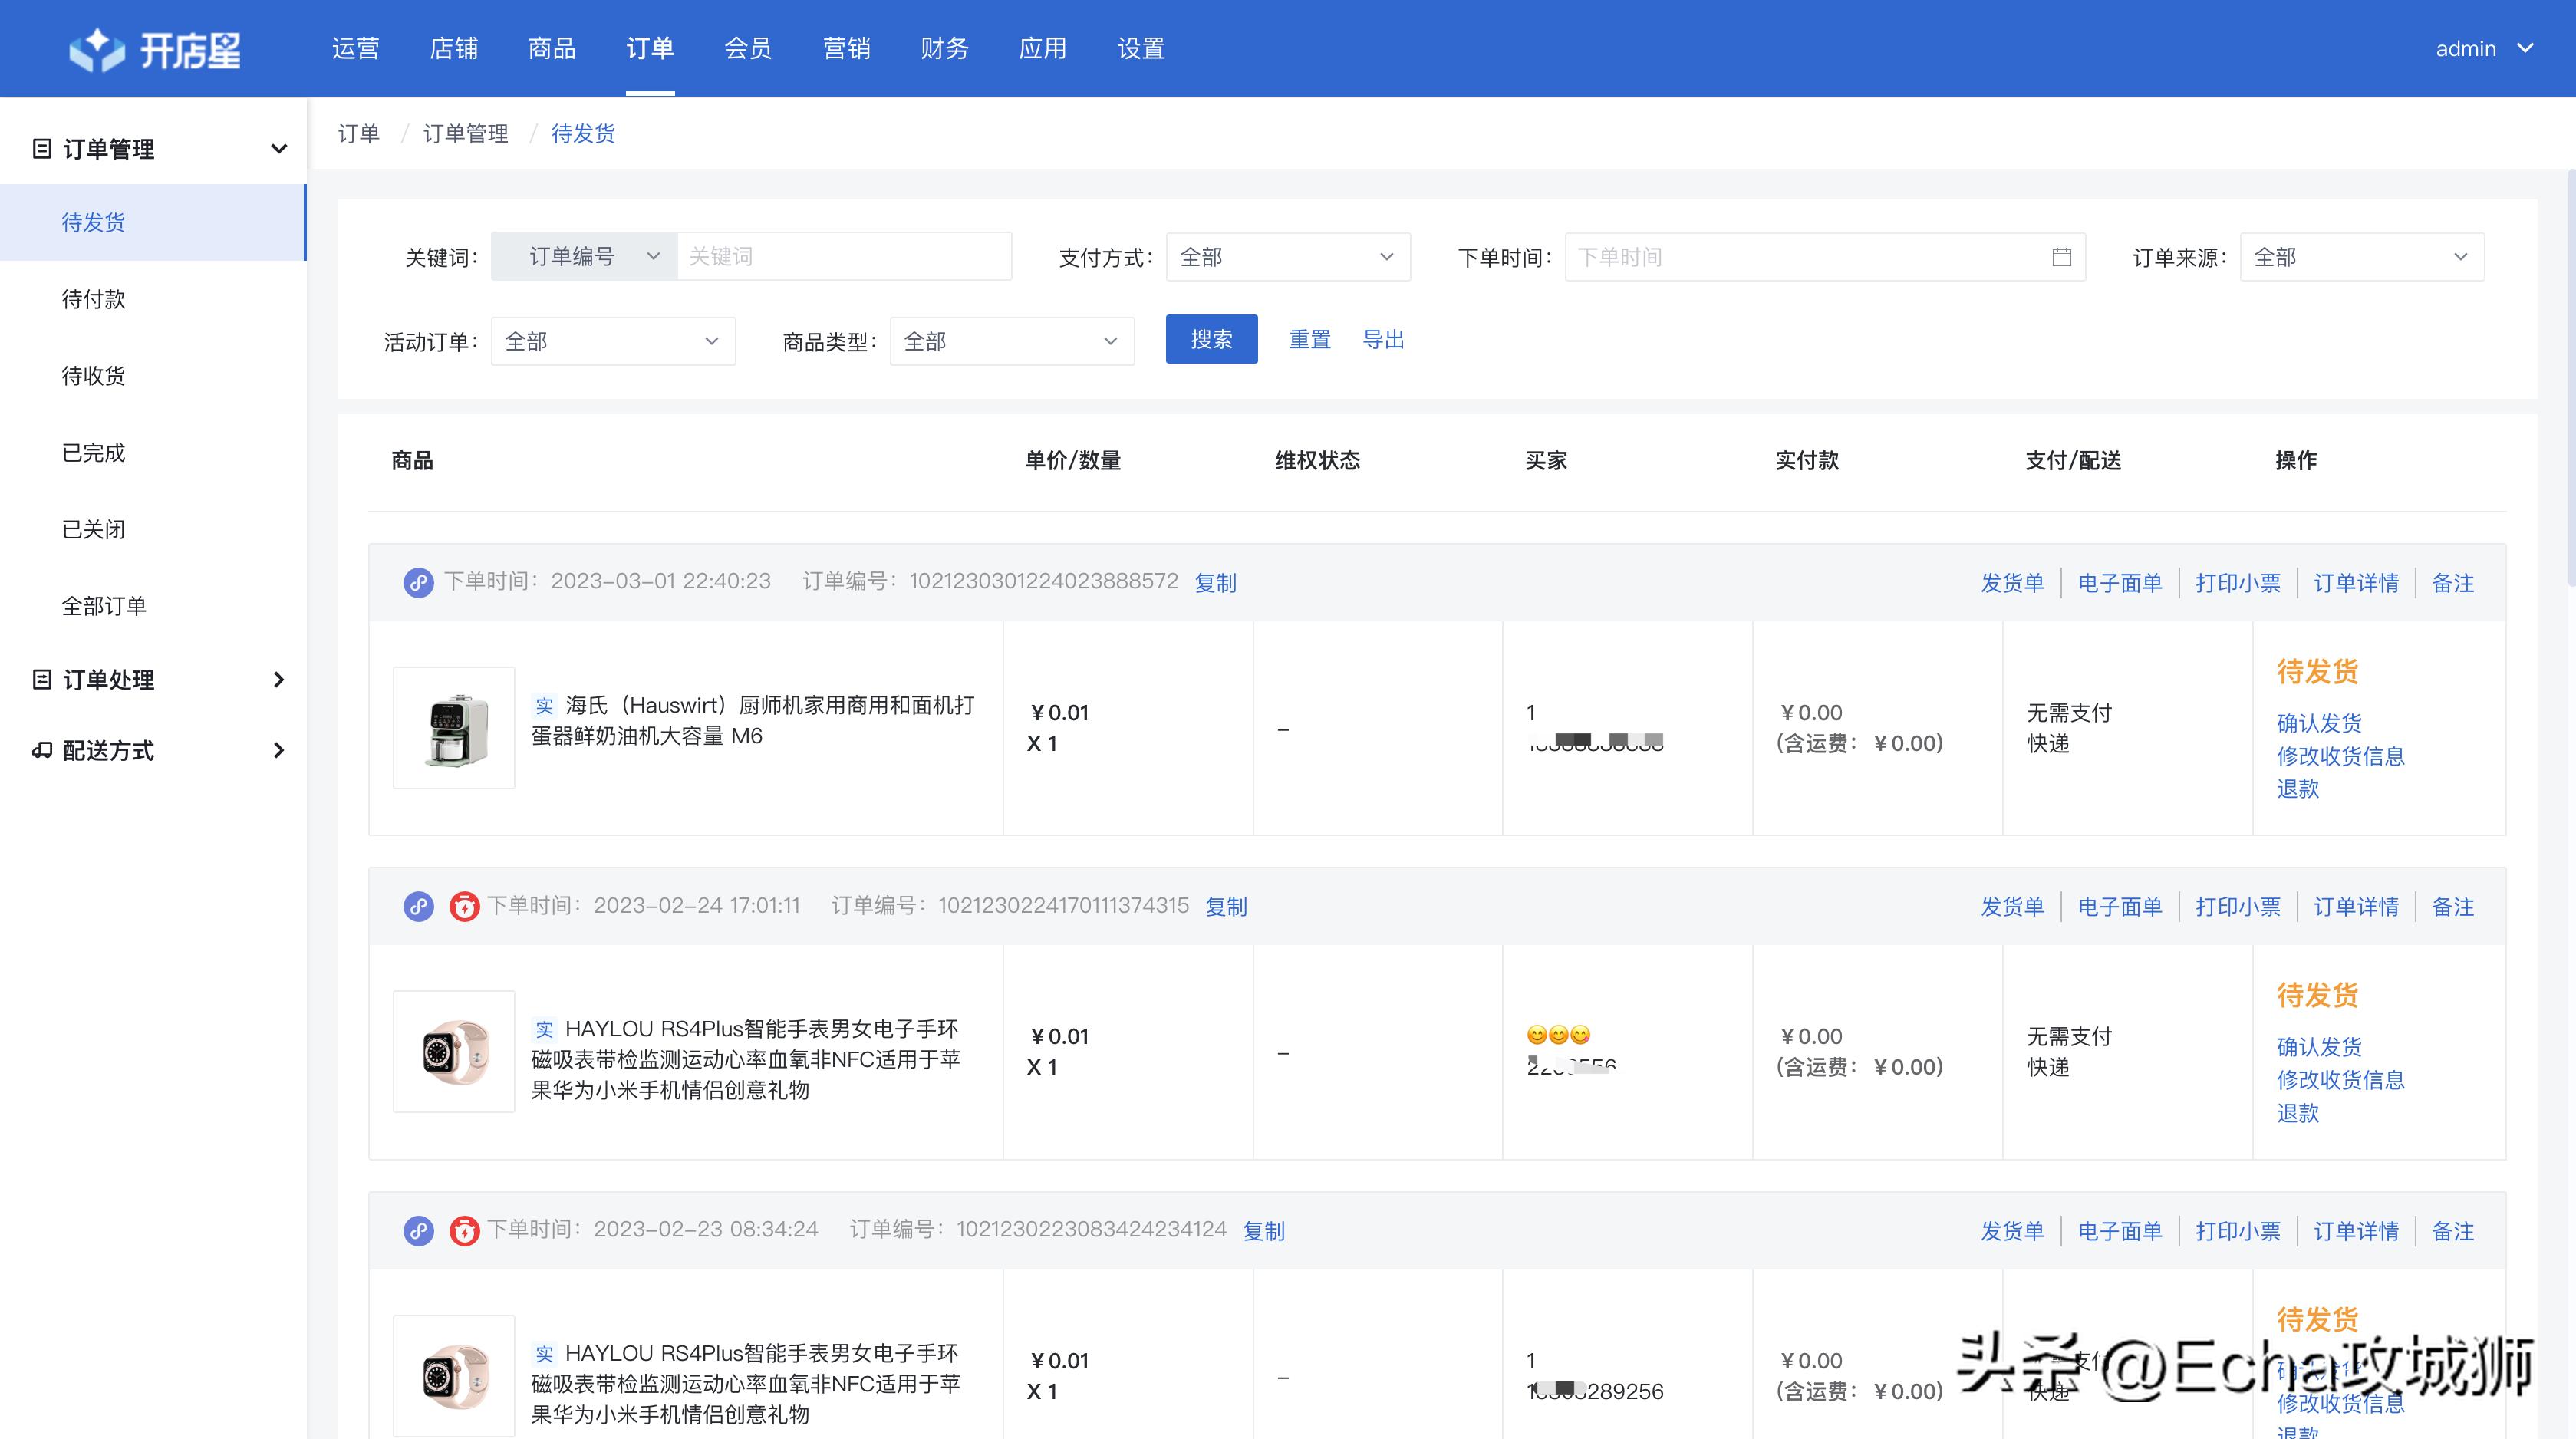
Task: Click the 订单管理 sidebar section icon
Action: (41, 148)
